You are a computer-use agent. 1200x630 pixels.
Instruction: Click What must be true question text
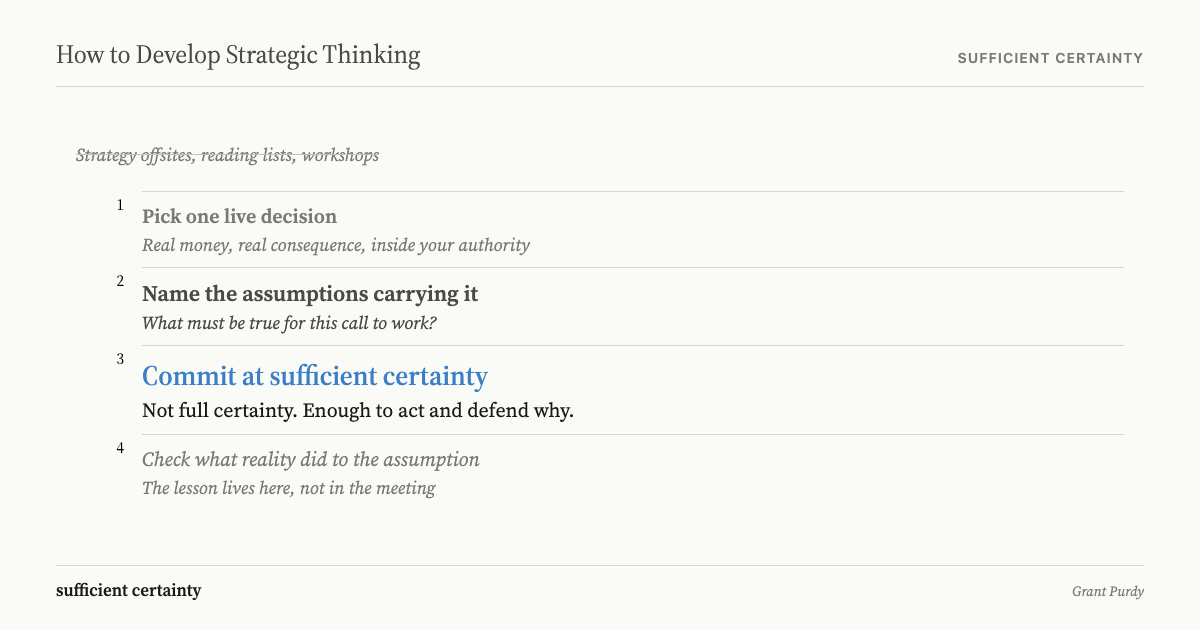(x=290, y=324)
